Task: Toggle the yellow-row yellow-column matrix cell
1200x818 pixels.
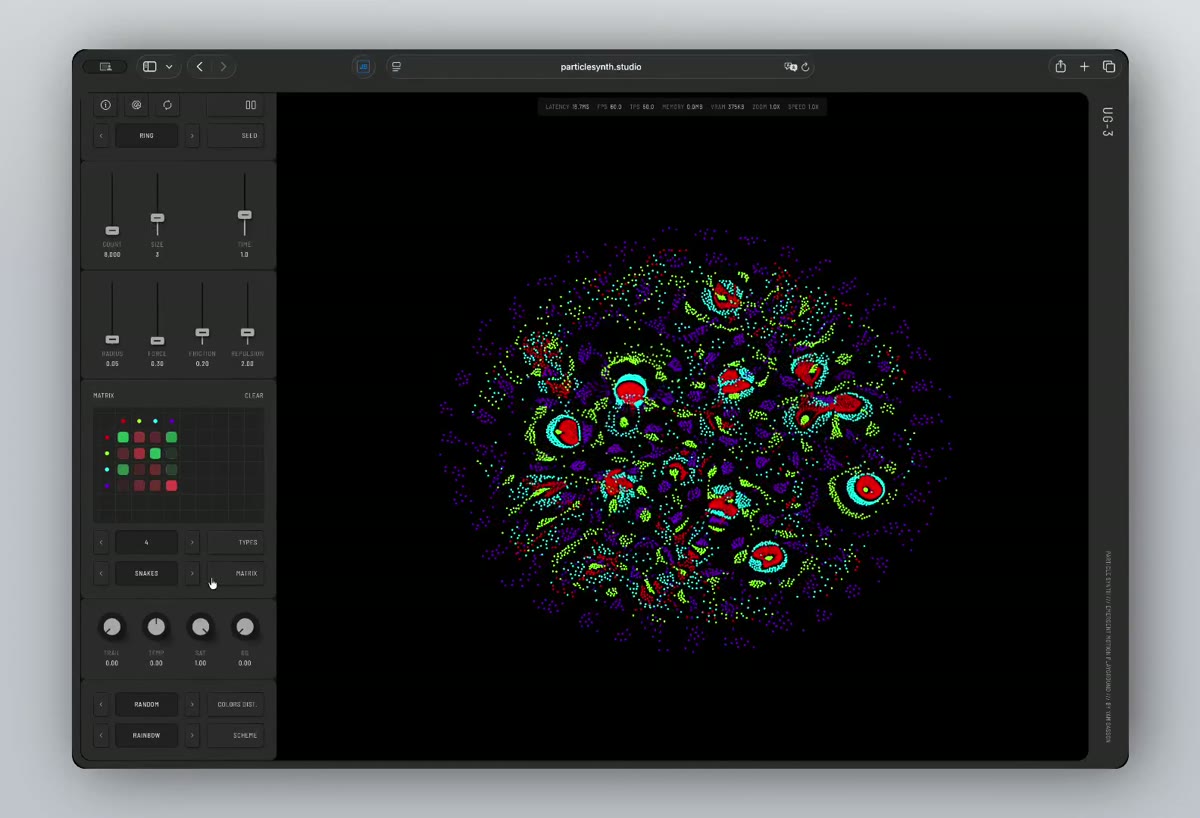Action: [x=139, y=453]
